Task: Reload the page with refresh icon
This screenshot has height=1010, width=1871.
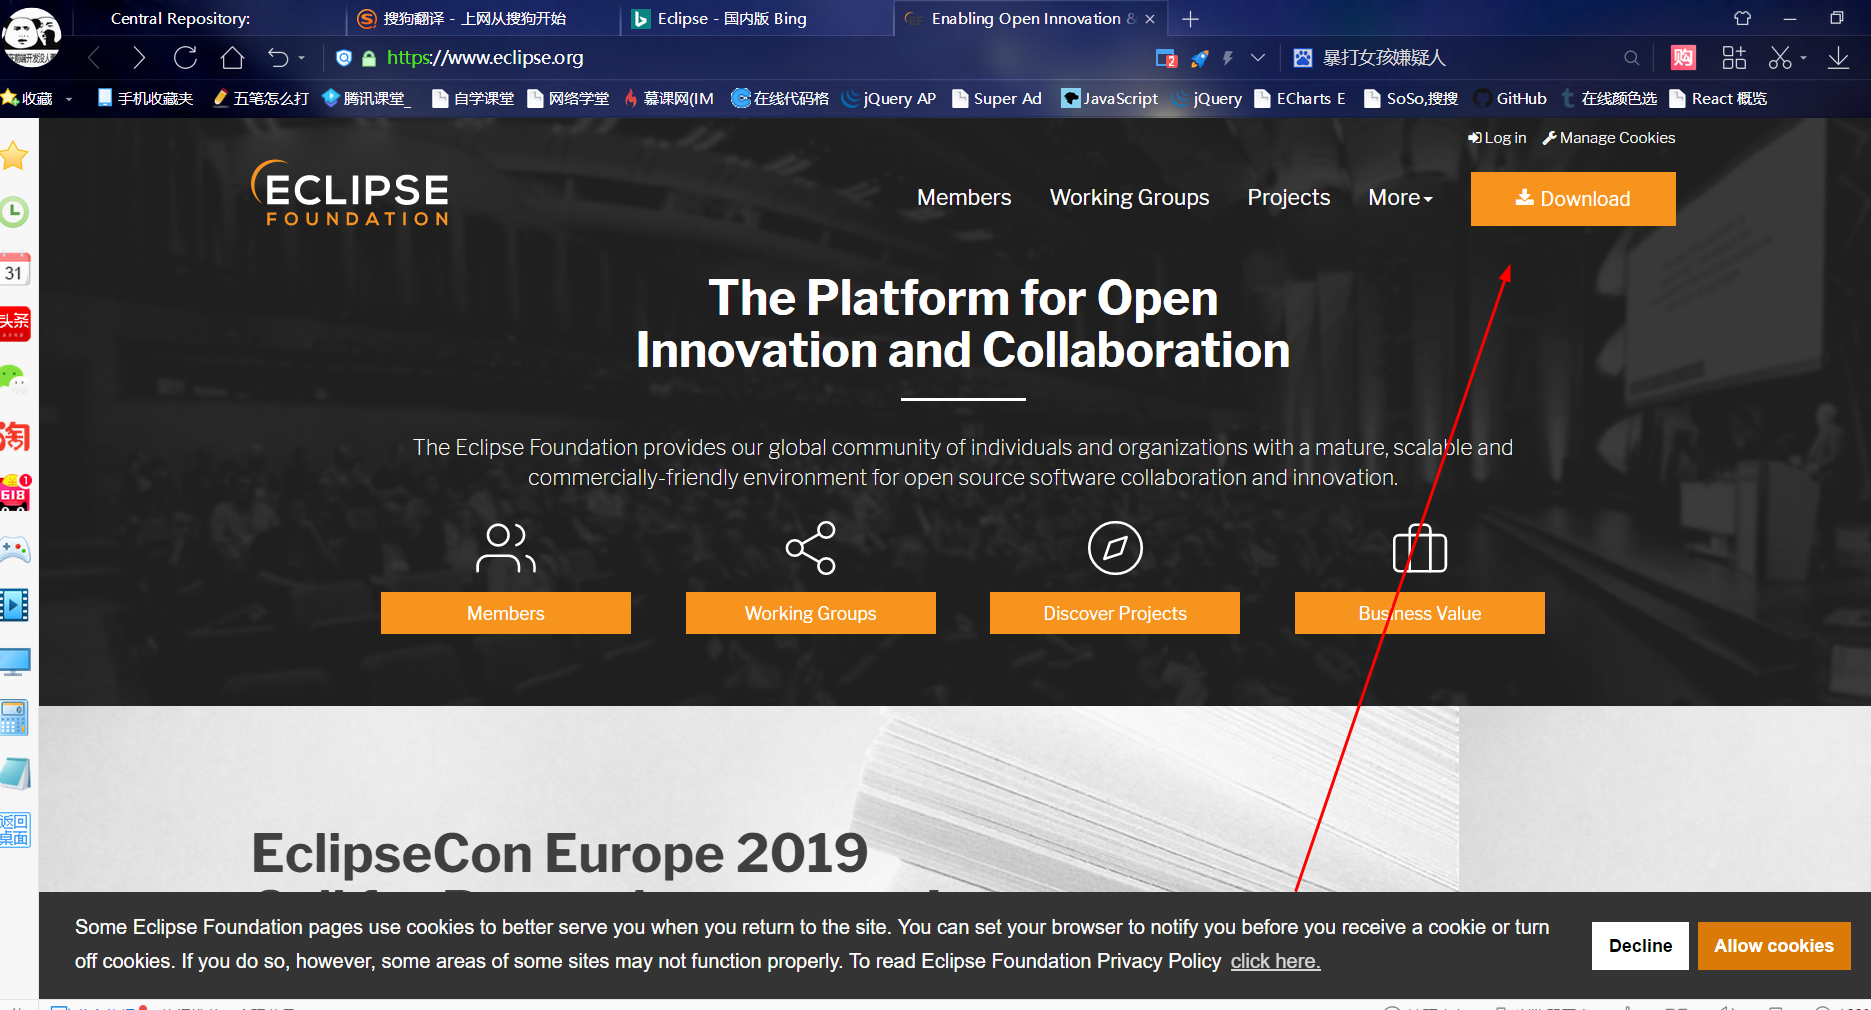Action: pyautogui.click(x=185, y=58)
